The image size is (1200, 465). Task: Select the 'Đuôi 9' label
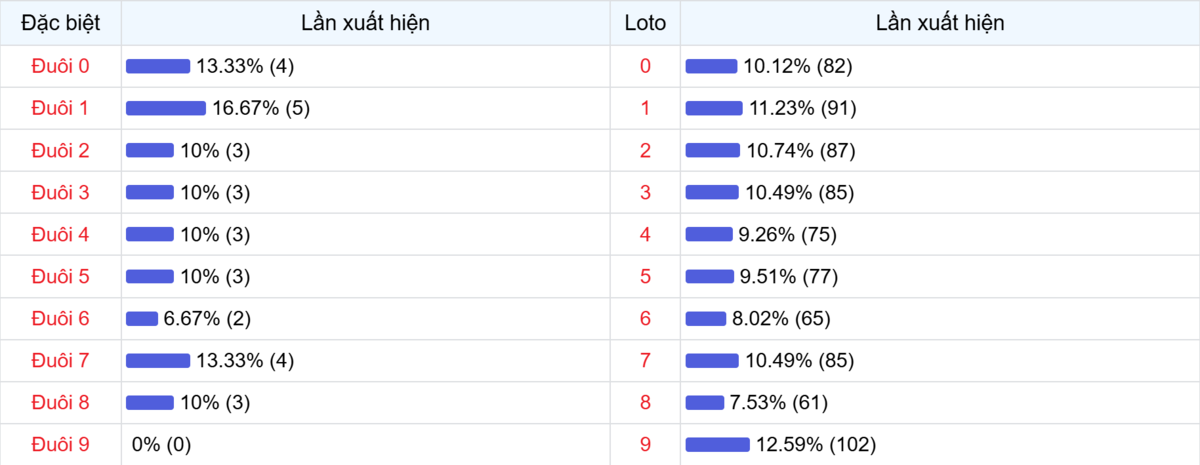click(60, 444)
